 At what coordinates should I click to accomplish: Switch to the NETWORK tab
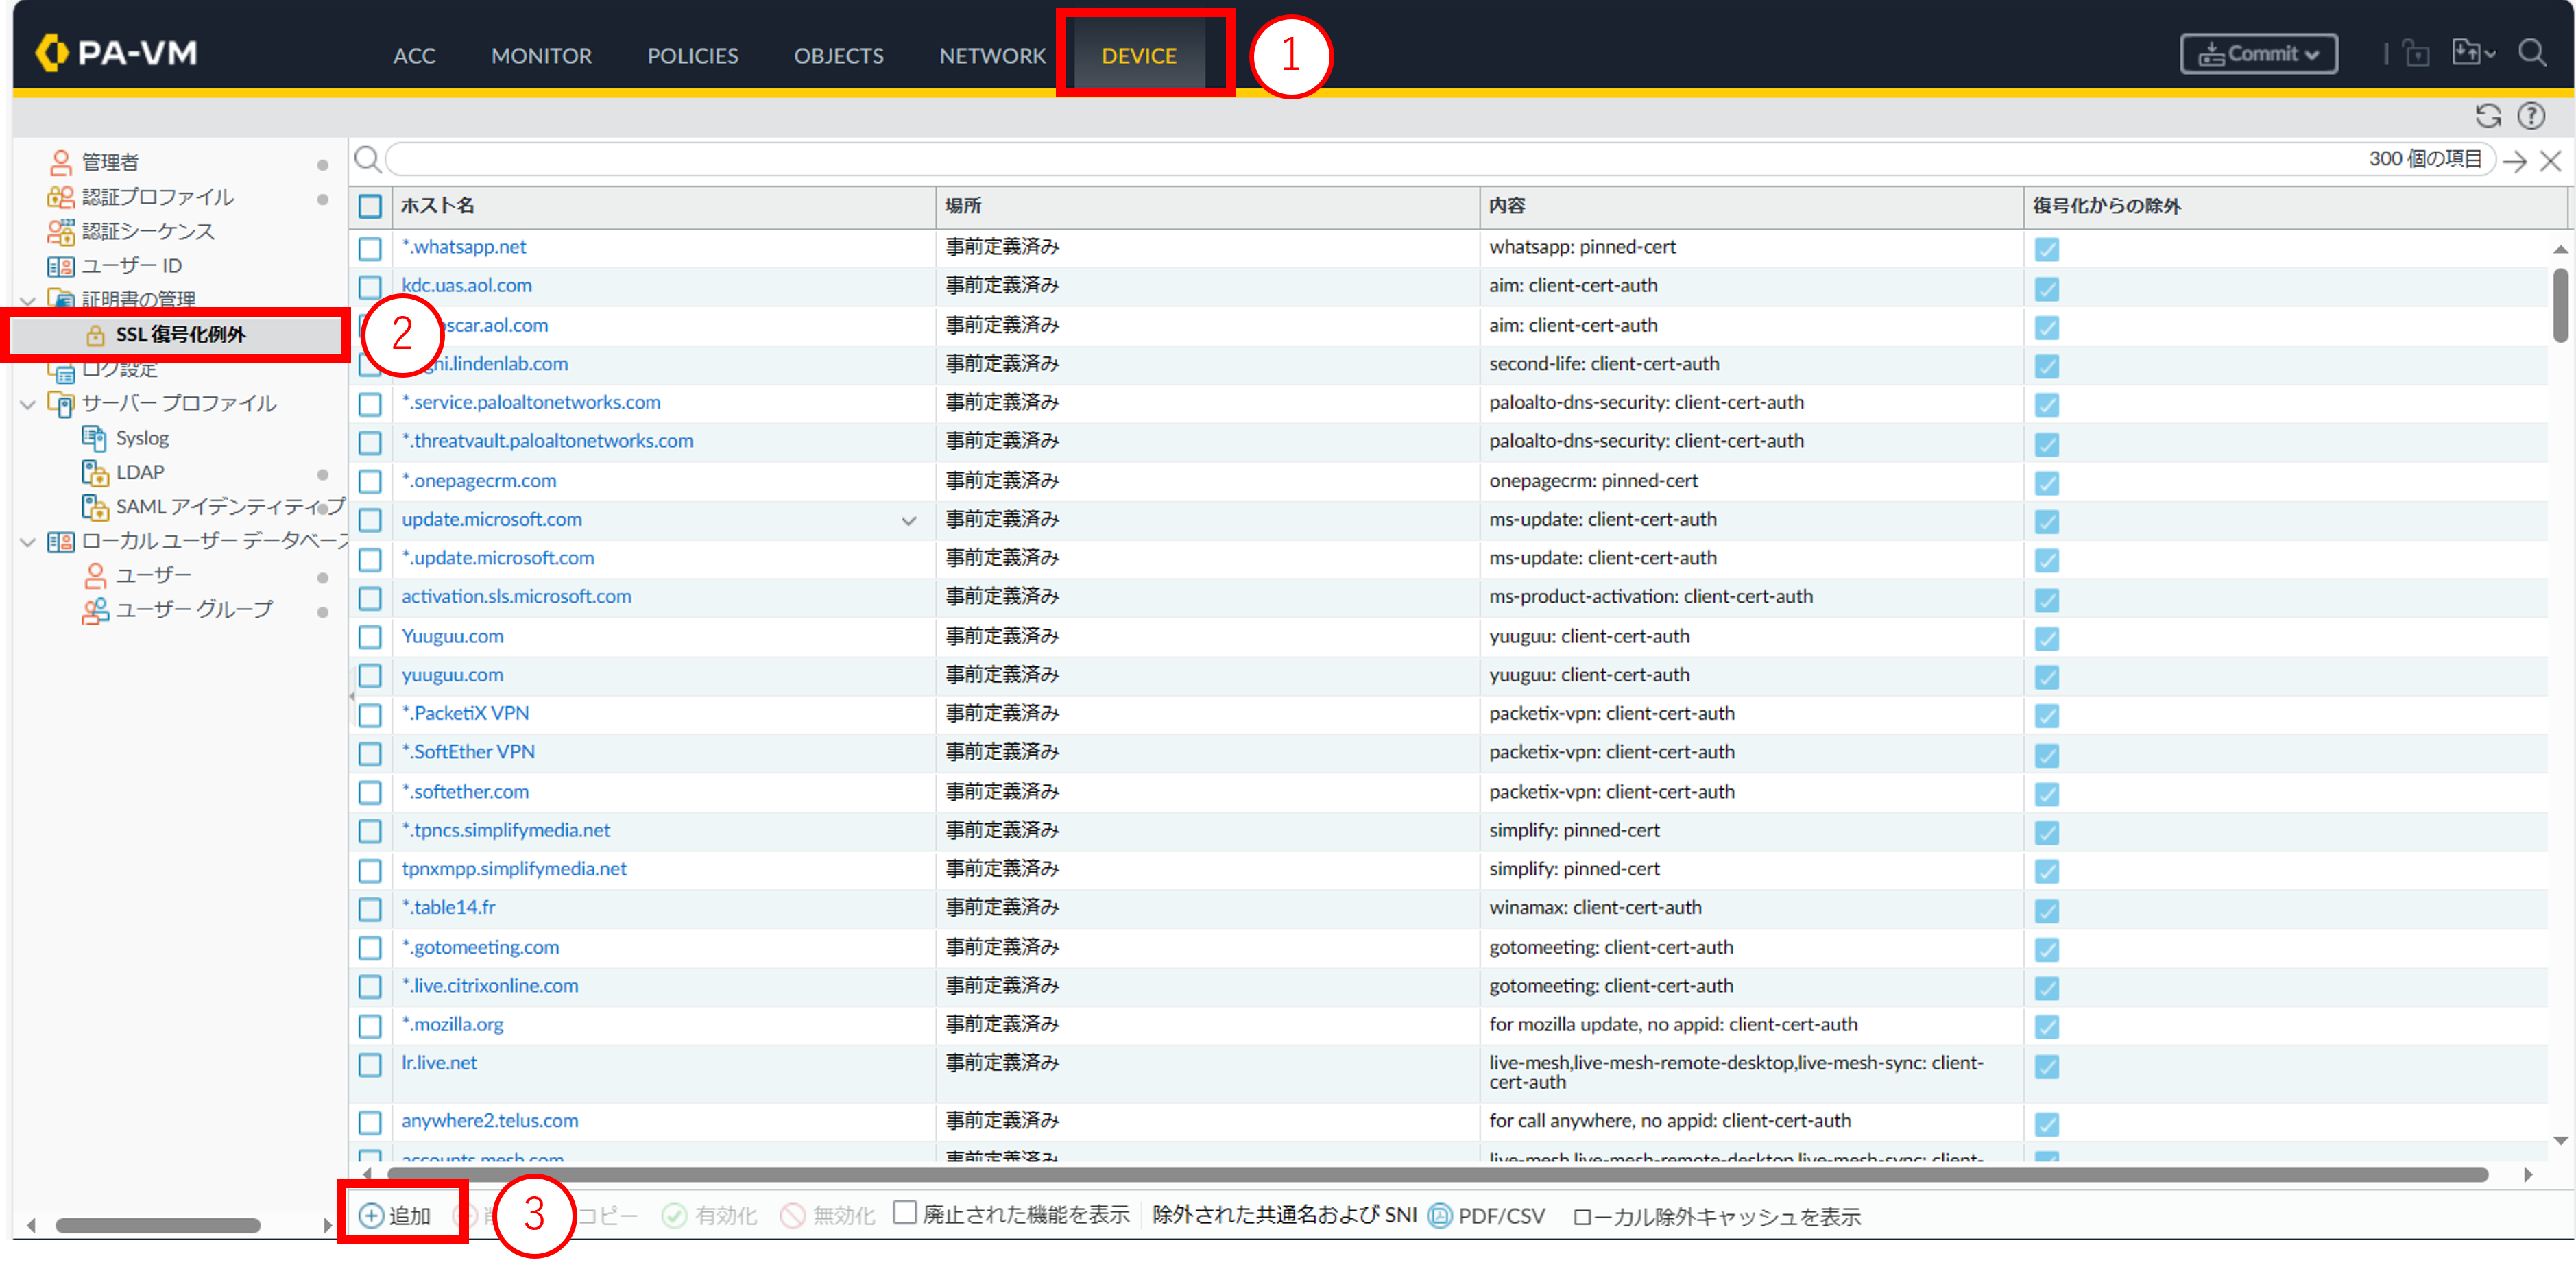tap(991, 56)
